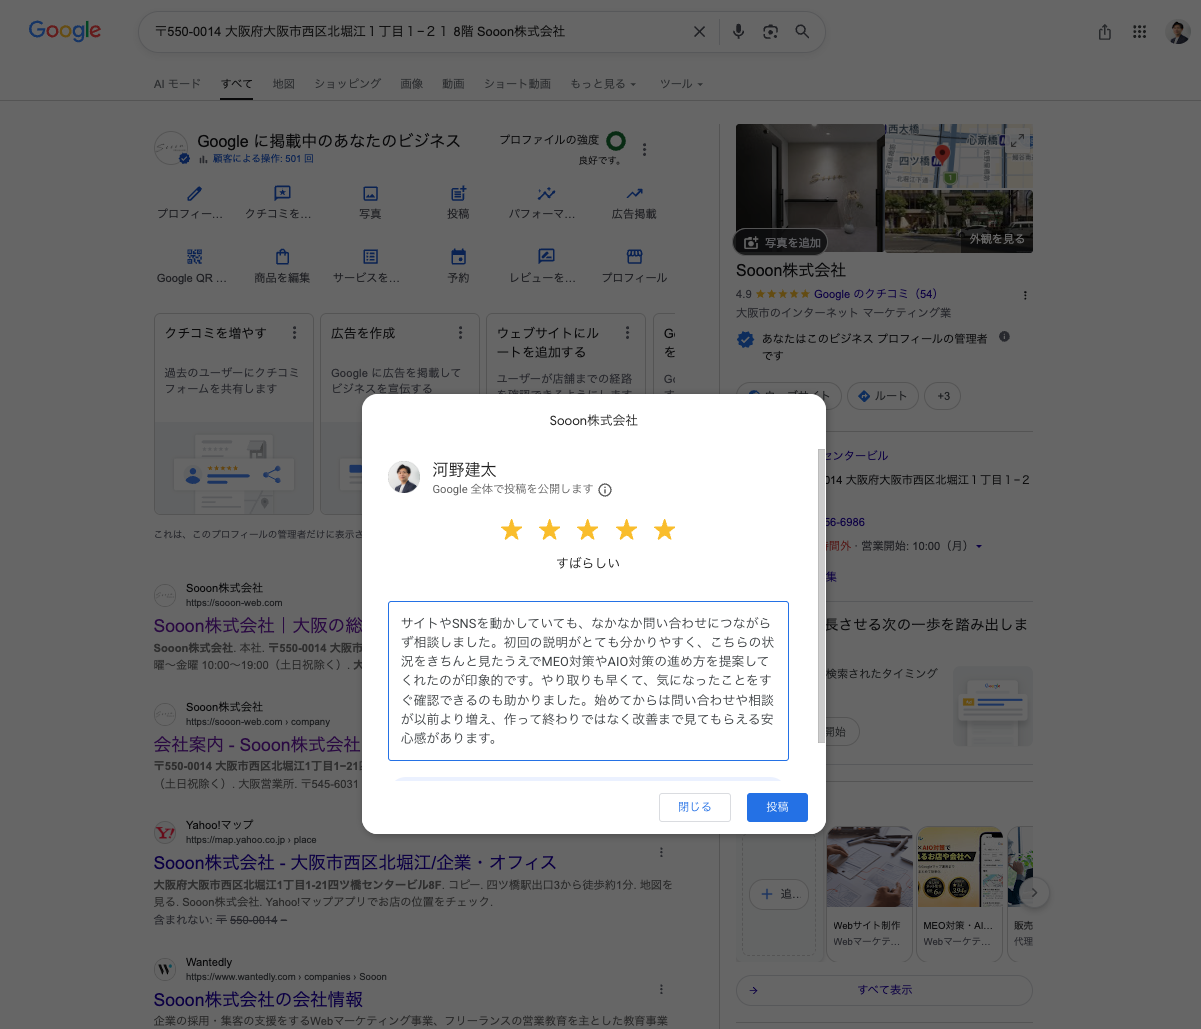The image size is (1201, 1029).
Task: Open the パフォーマ… performance icon
Action: pos(546,193)
